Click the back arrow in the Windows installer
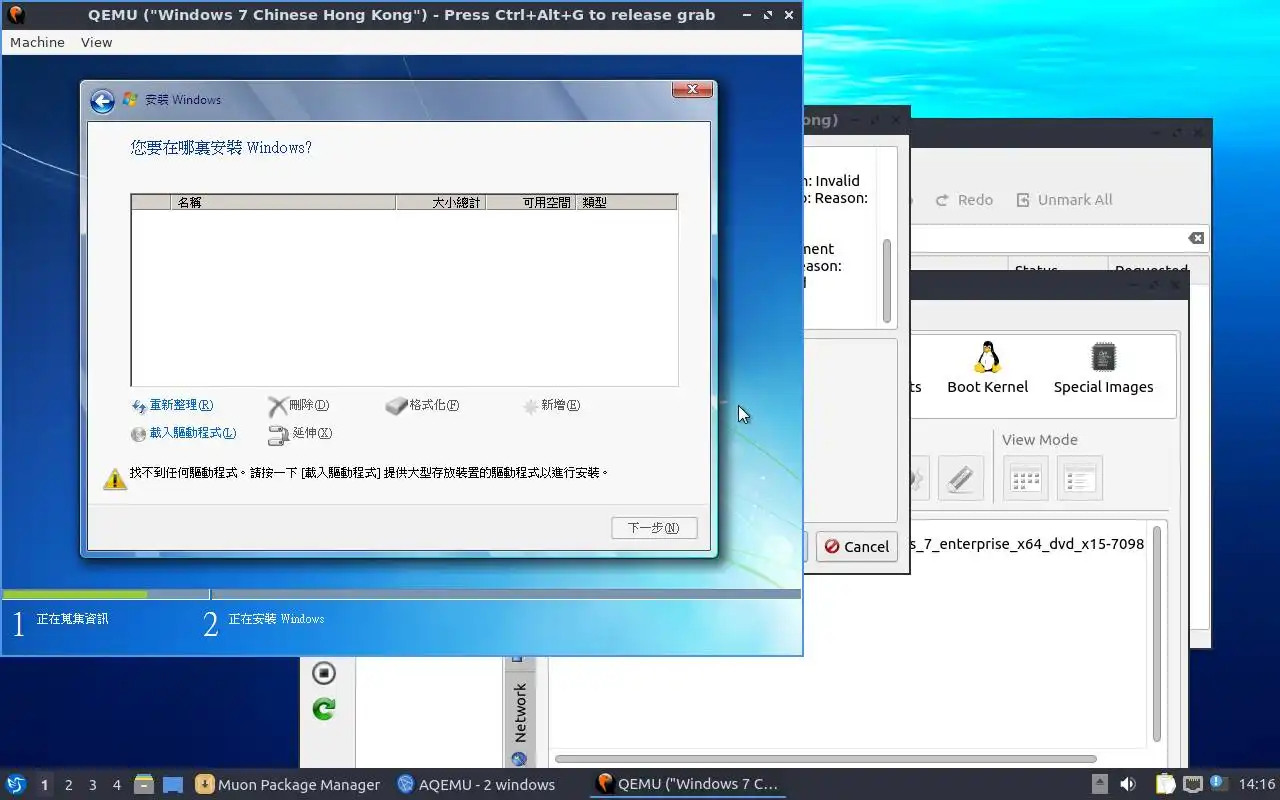Screen dimensions: 1280x800 coord(102,100)
